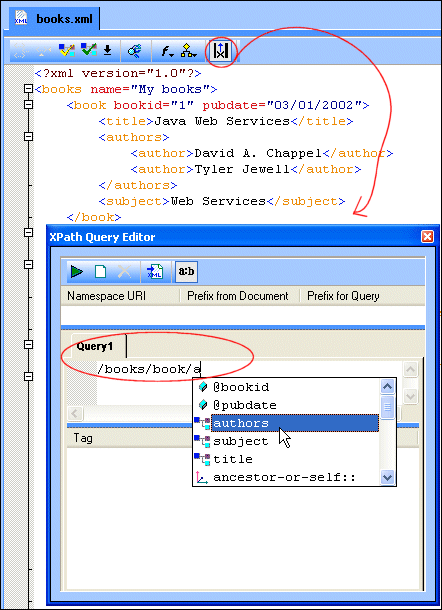Pick ancestor-or-self:: axis from completion list
Screen dimensions: 442x610
coord(287,477)
